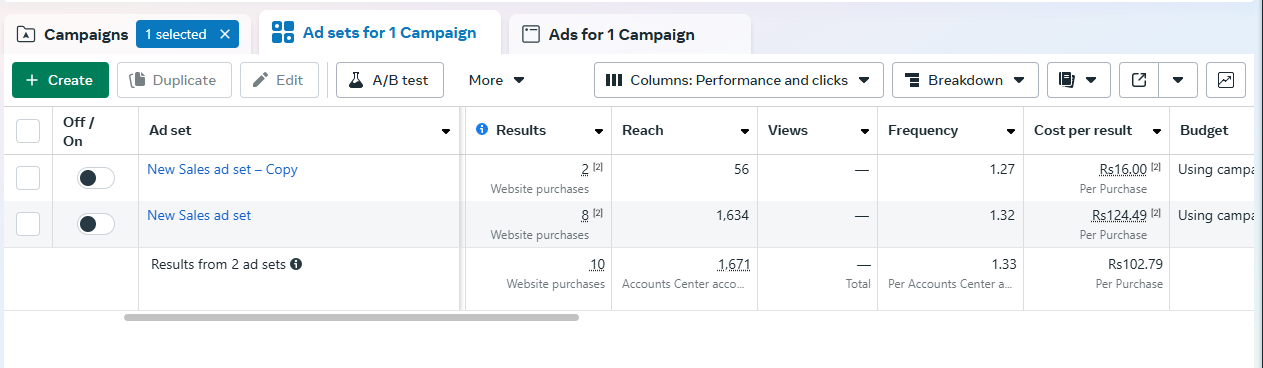The height and width of the screenshot is (368, 1263).
Task: Click the total reach value 1,671
Action: pos(734,265)
